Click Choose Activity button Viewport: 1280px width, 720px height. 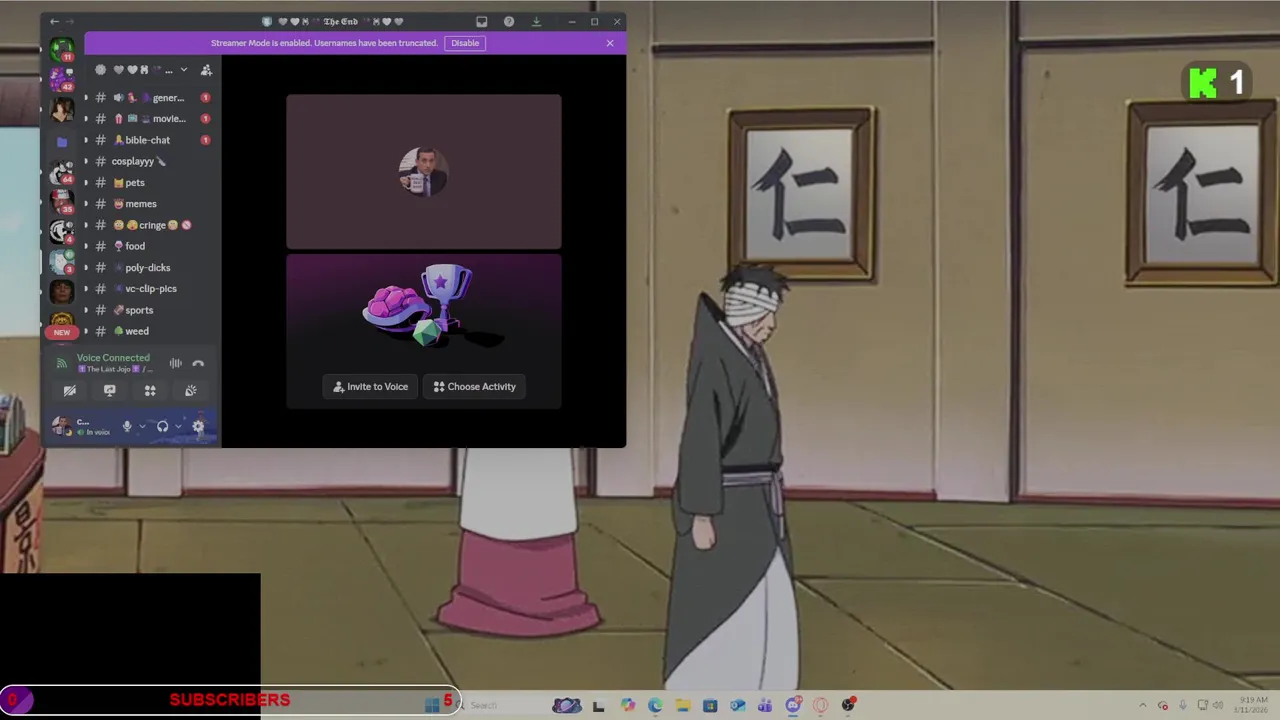click(475, 387)
